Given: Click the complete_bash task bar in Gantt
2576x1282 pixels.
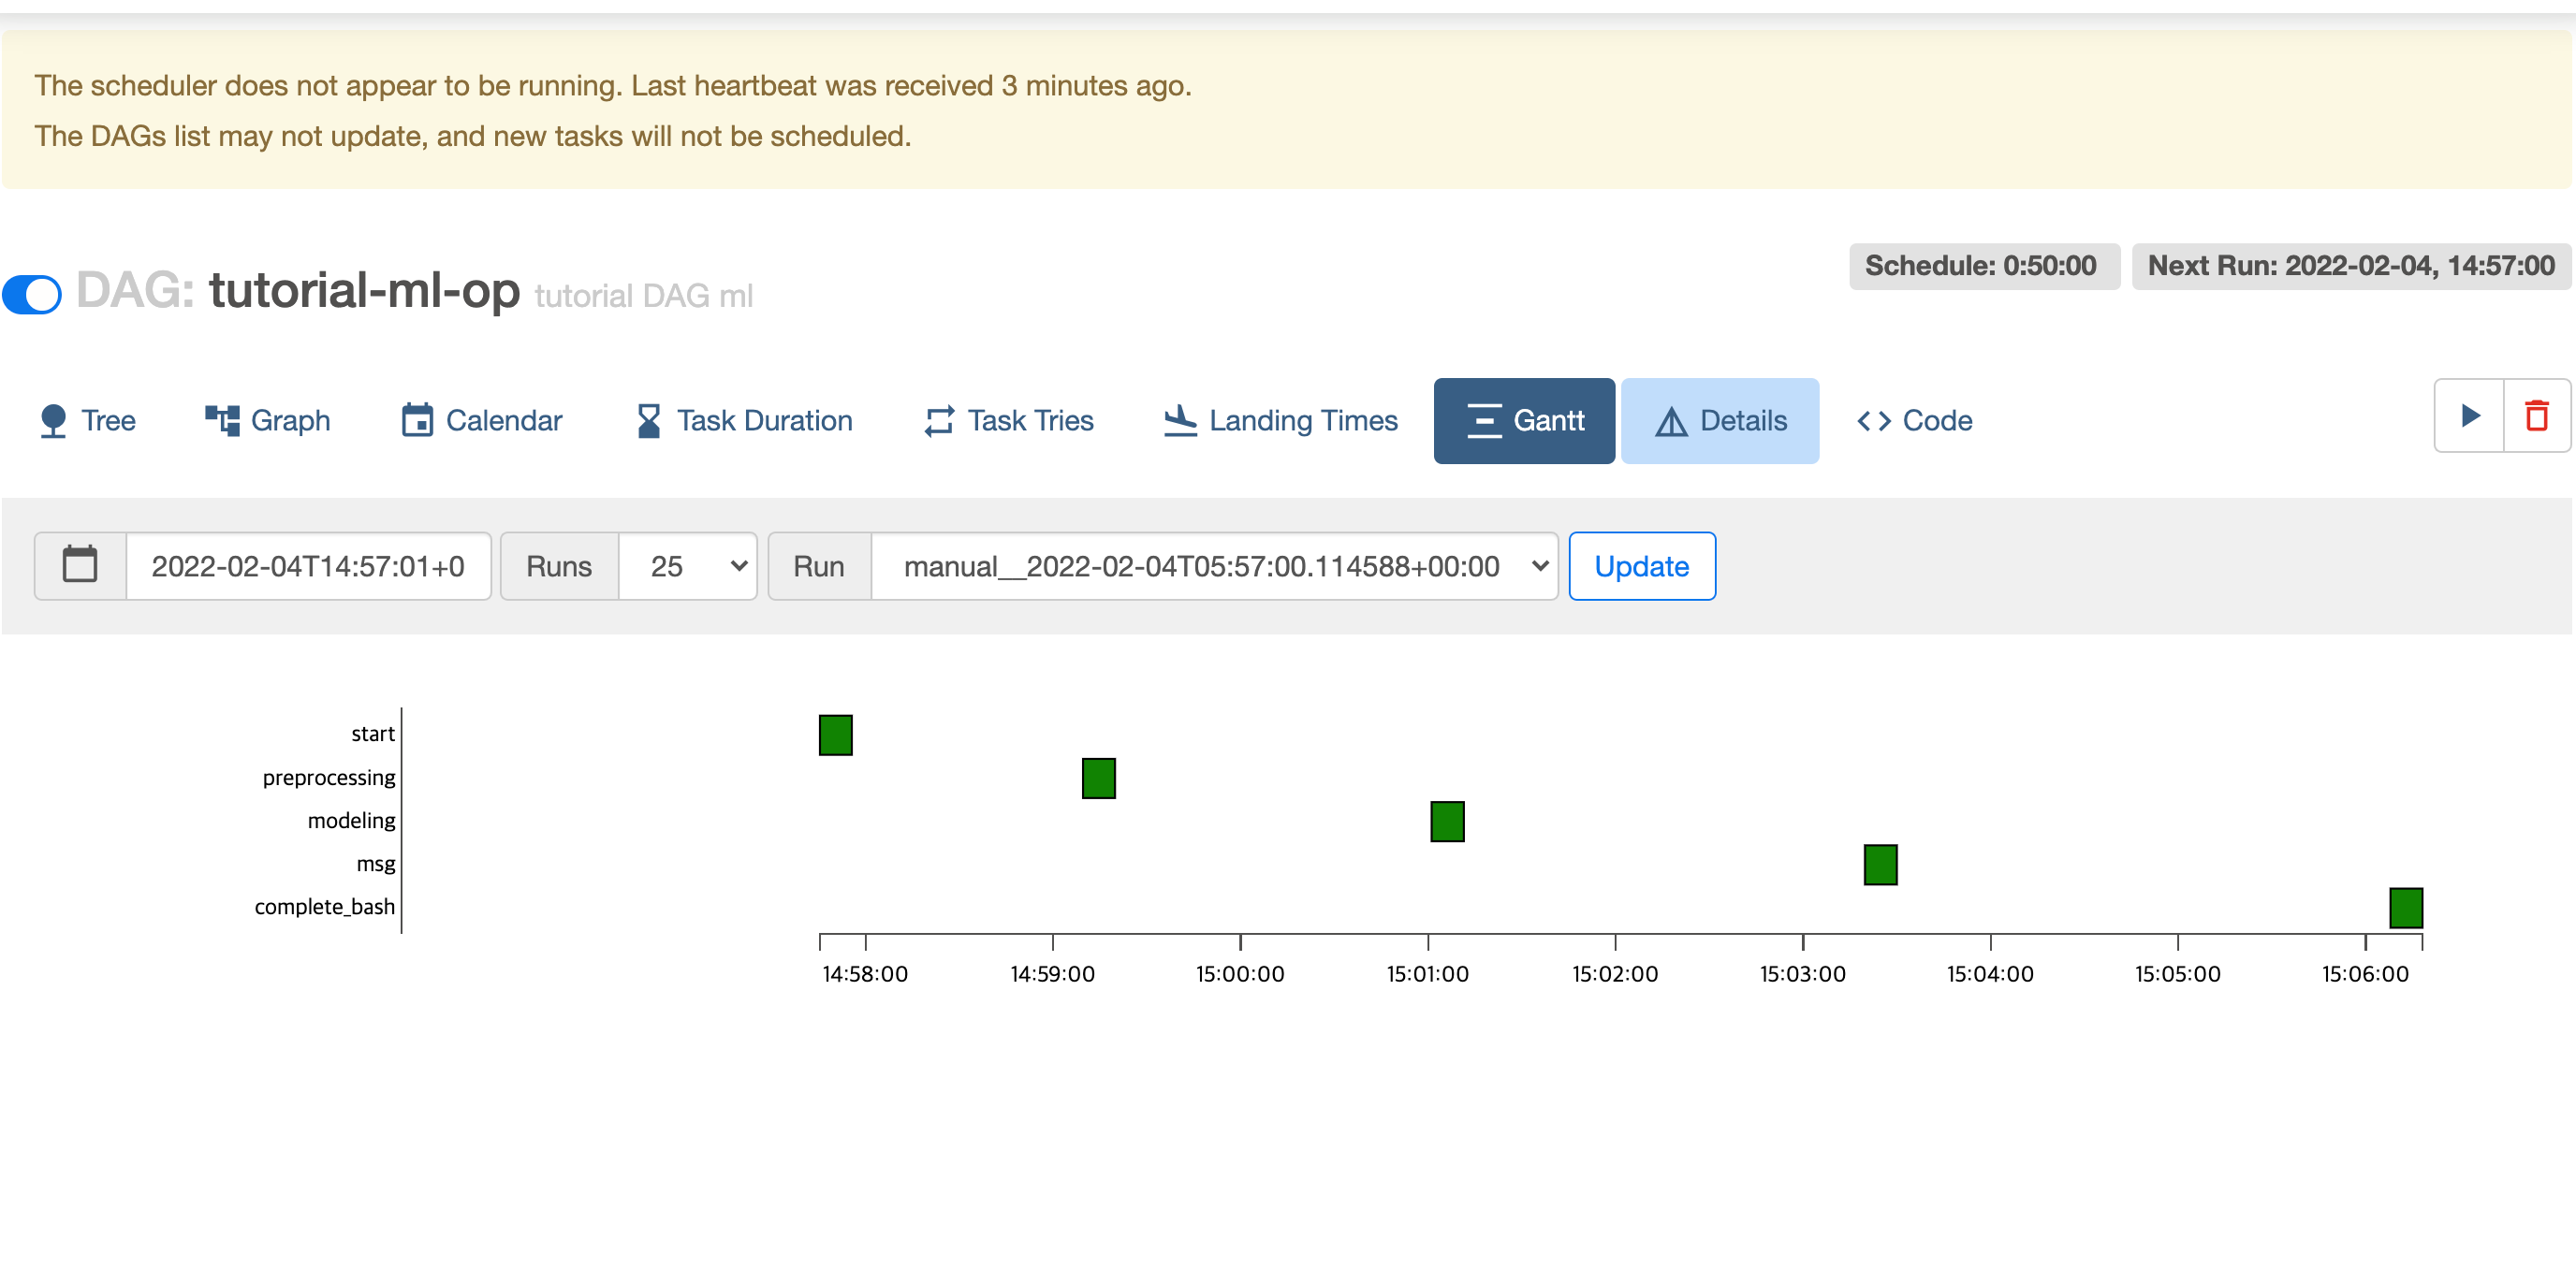Looking at the screenshot, I should pyautogui.click(x=2405, y=907).
